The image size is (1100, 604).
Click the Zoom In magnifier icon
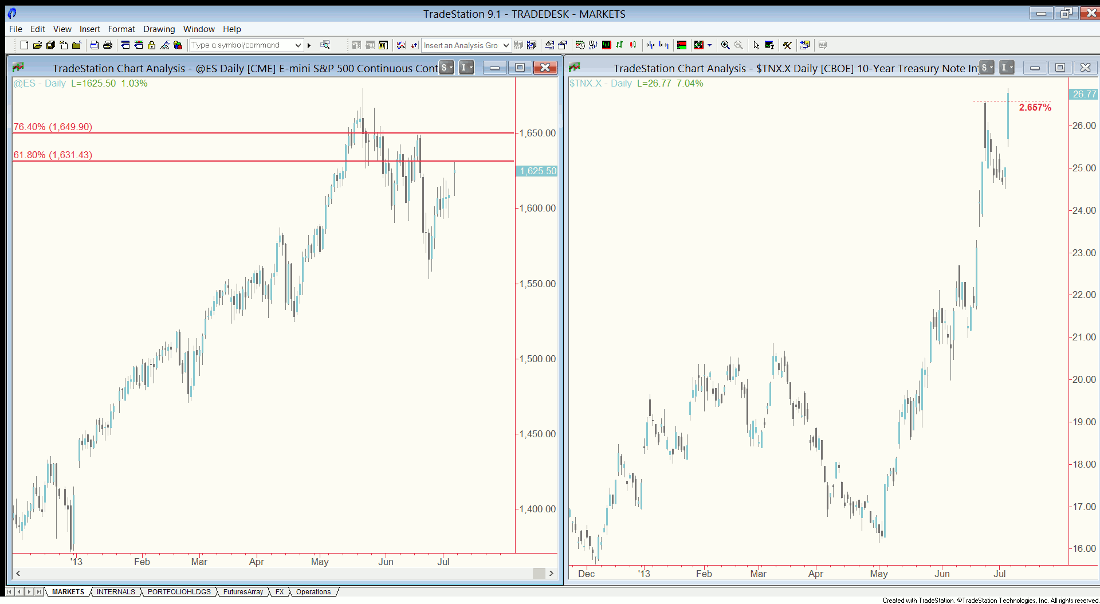(725, 45)
